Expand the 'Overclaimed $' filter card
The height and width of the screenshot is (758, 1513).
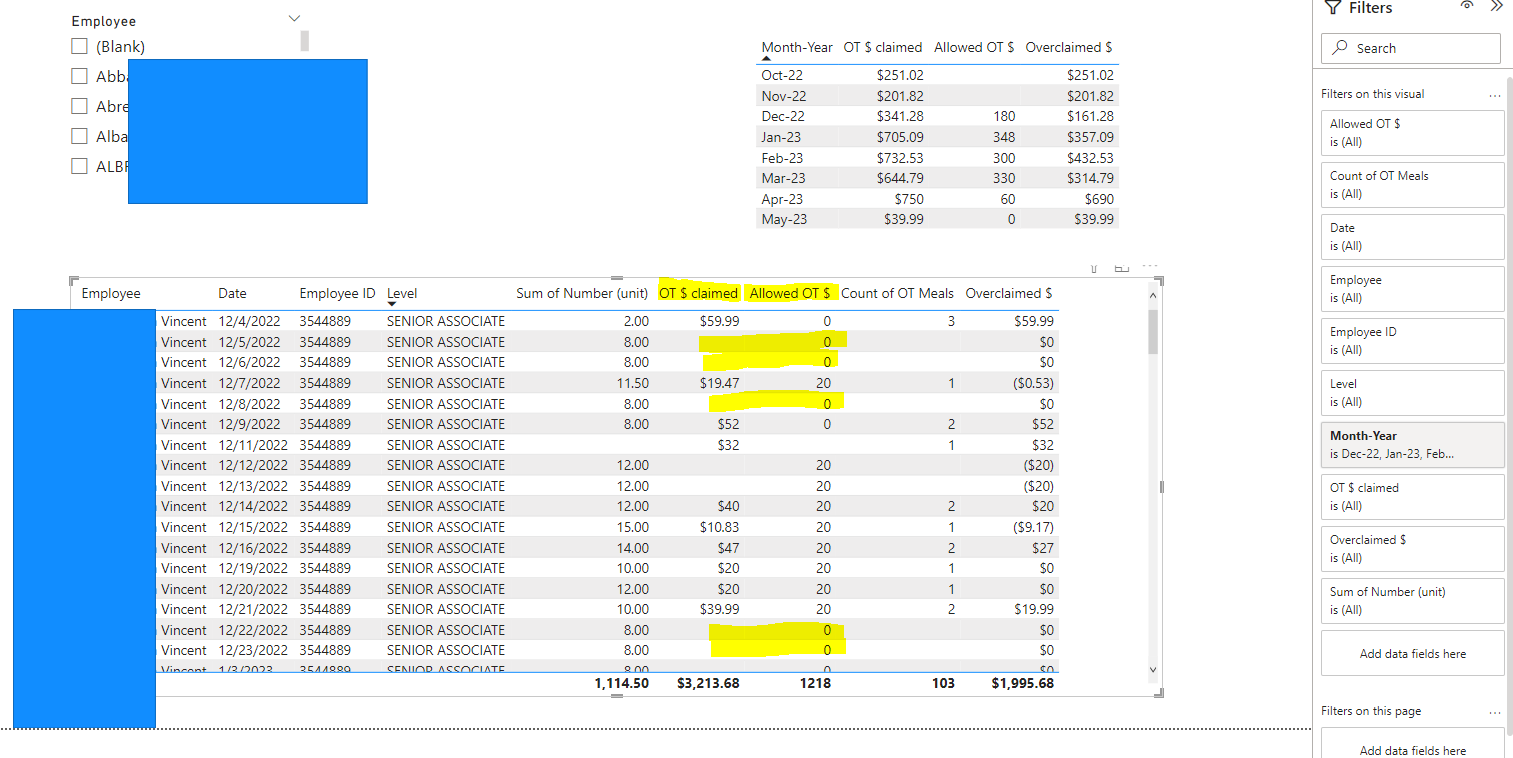pos(1412,548)
